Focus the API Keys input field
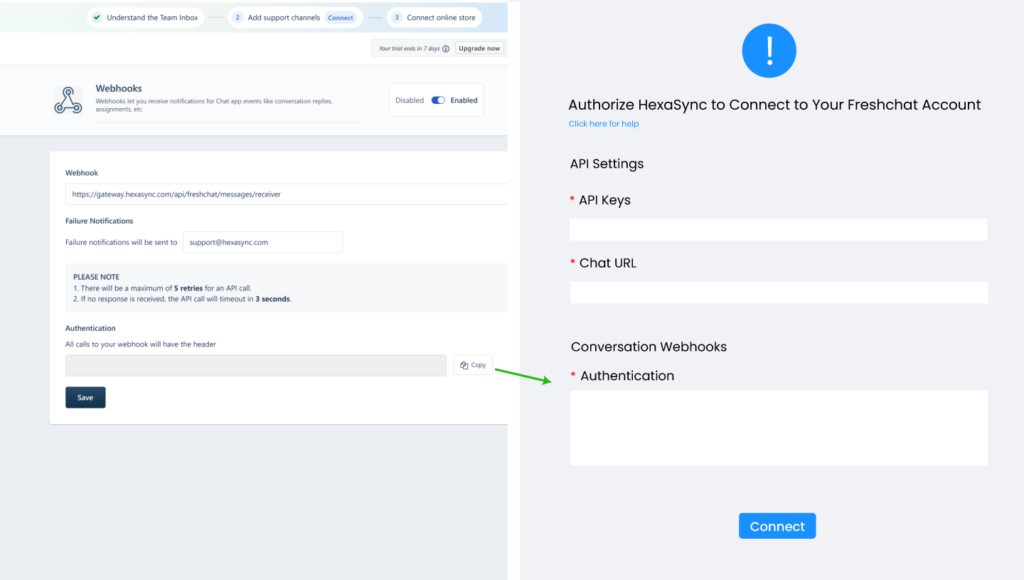 778,230
